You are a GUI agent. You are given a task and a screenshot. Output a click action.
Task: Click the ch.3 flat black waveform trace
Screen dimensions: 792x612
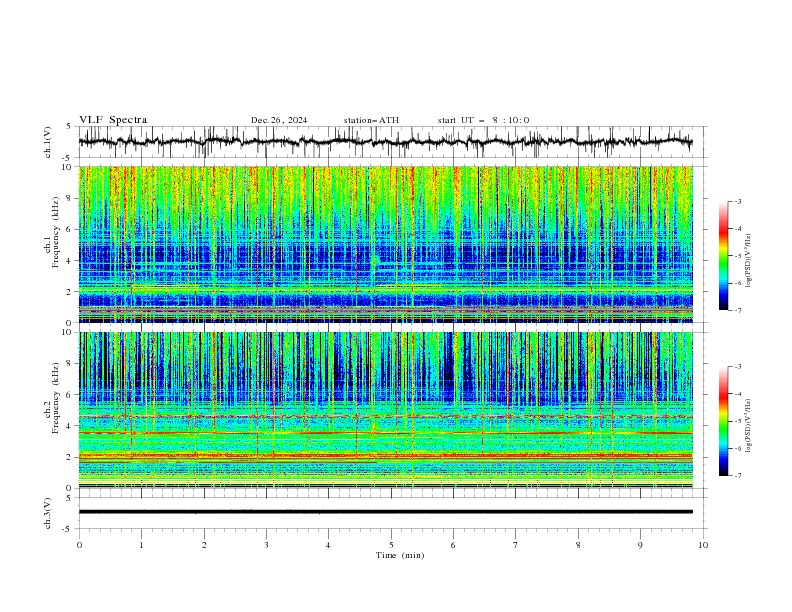coord(385,512)
